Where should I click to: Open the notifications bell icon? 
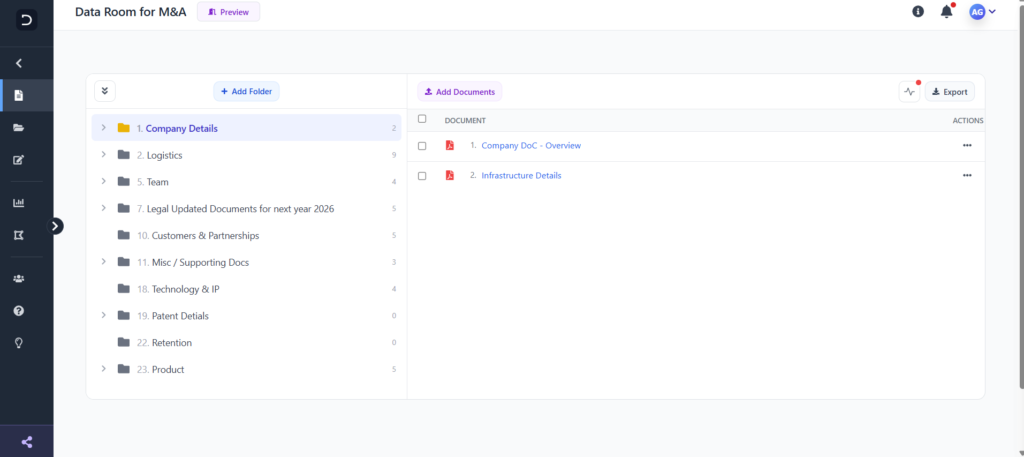[946, 11]
